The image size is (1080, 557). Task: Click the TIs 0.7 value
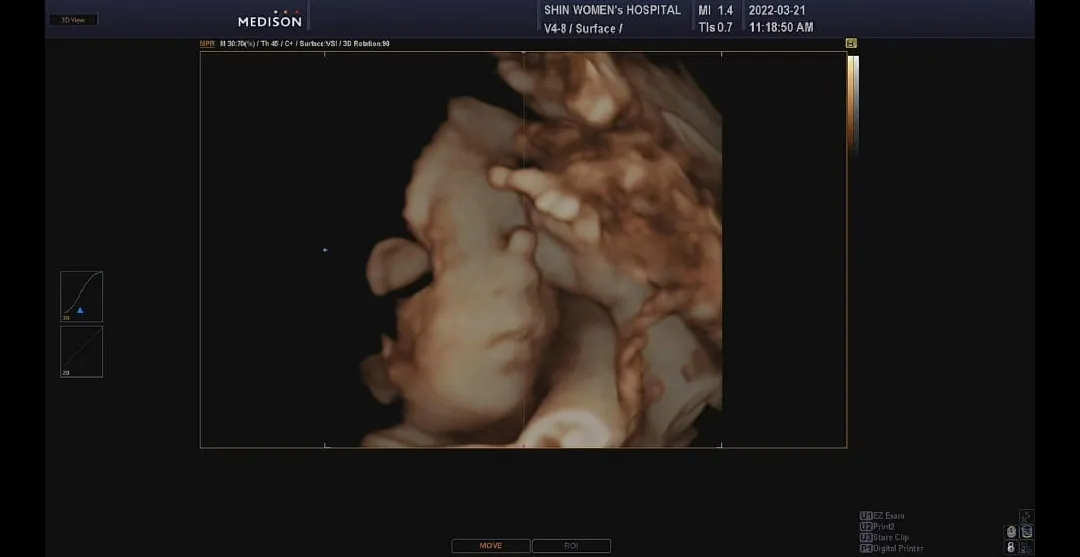(716, 28)
